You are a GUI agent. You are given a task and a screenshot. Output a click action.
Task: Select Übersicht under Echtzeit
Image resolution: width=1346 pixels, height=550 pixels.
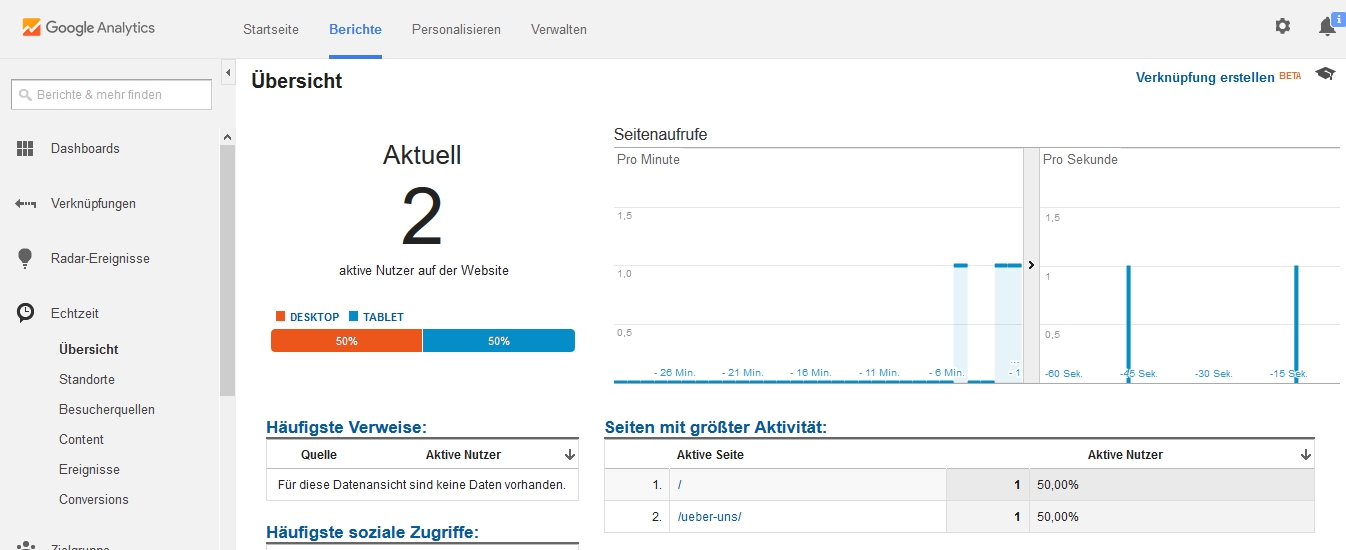[89, 350]
